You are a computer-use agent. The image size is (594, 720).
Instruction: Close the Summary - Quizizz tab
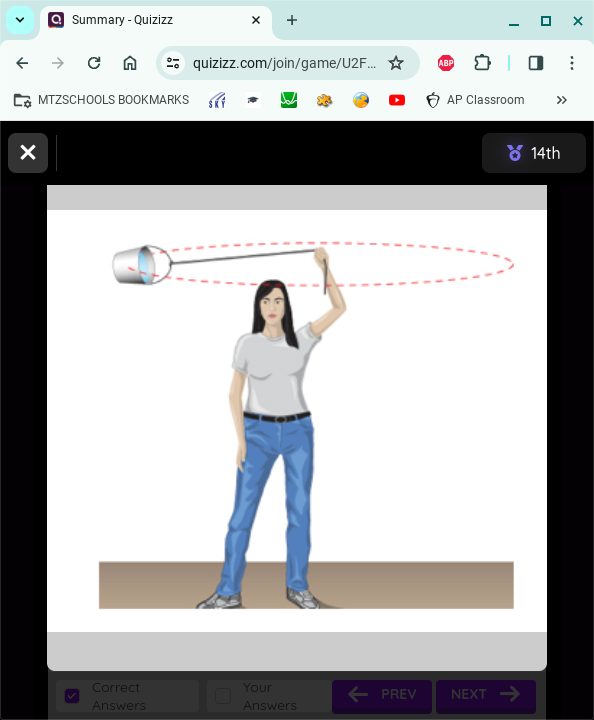pyautogui.click(x=256, y=20)
